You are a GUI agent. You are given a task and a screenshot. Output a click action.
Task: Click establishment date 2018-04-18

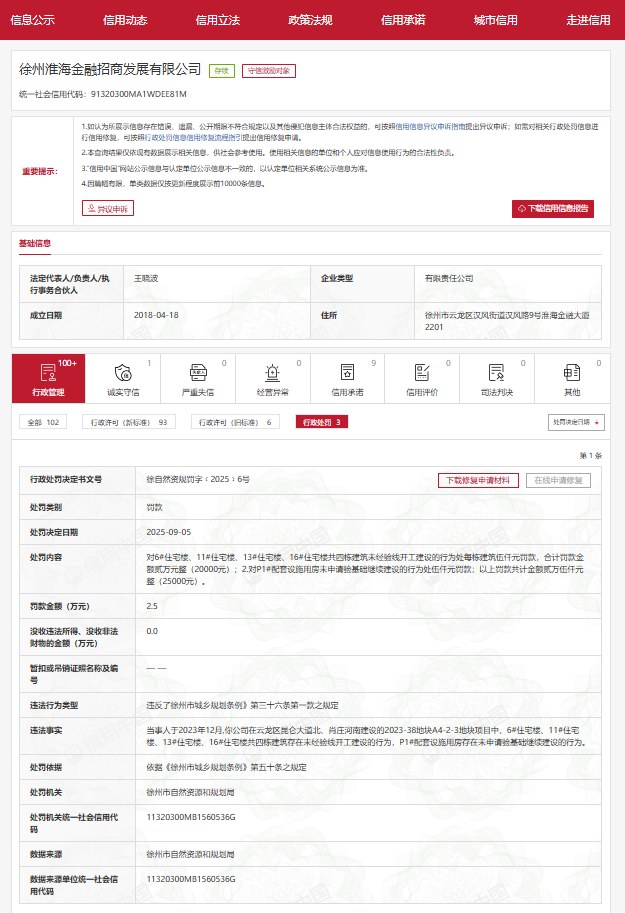point(156,315)
